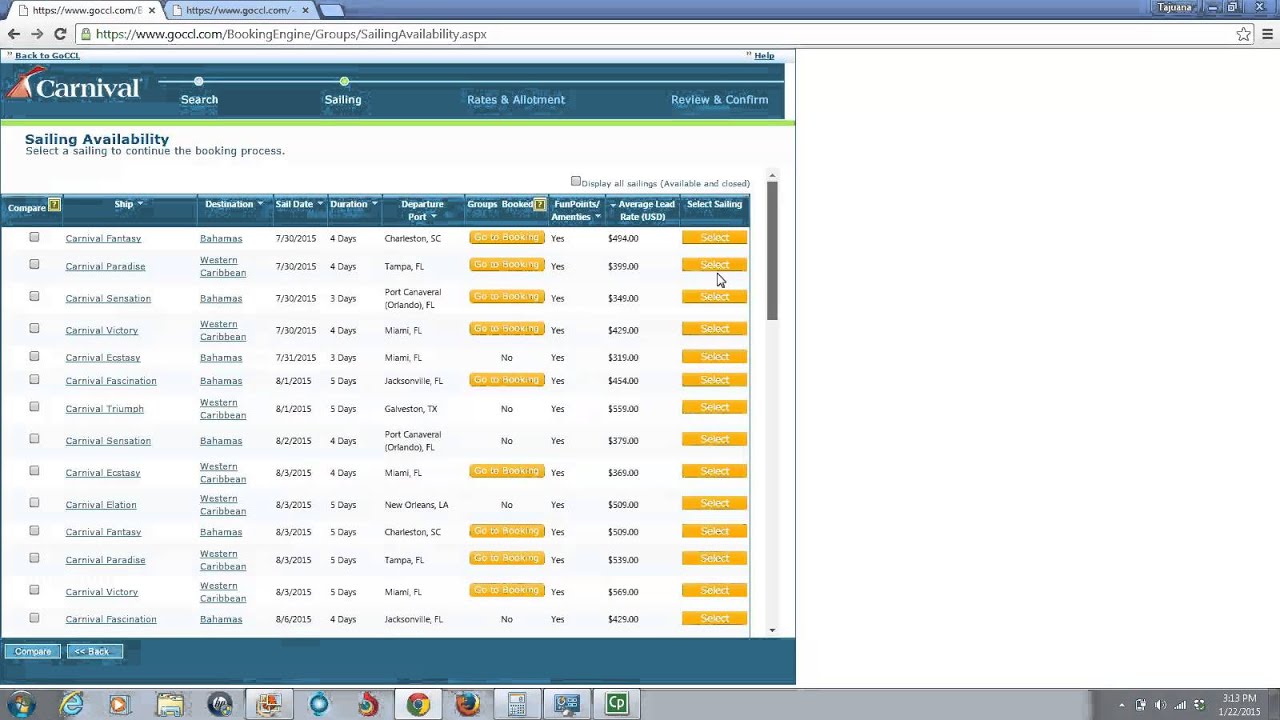Open Adobe Captivate taskbar icon
The width and height of the screenshot is (1280, 720).
click(x=616, y=704)
